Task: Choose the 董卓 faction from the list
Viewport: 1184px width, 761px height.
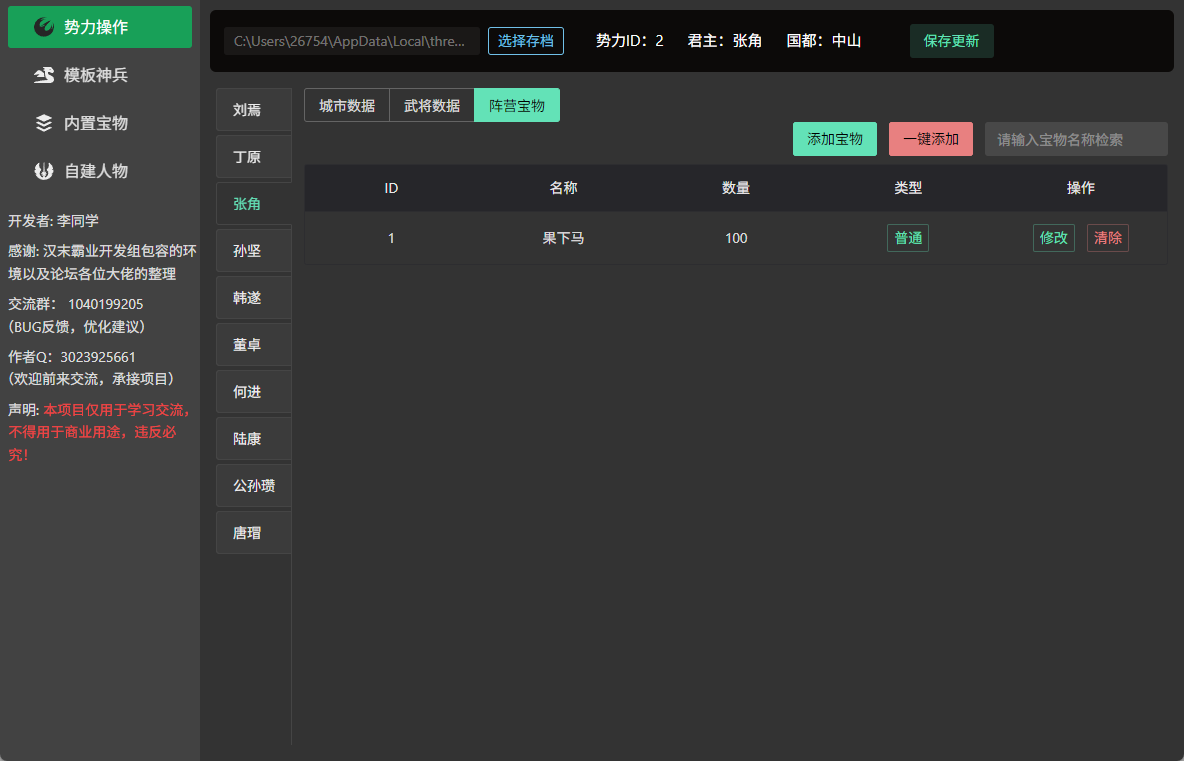Action: 254,344
